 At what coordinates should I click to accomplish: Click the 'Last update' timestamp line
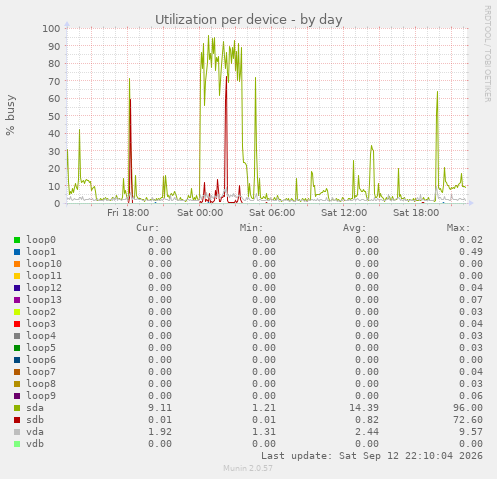pos(372,456)
